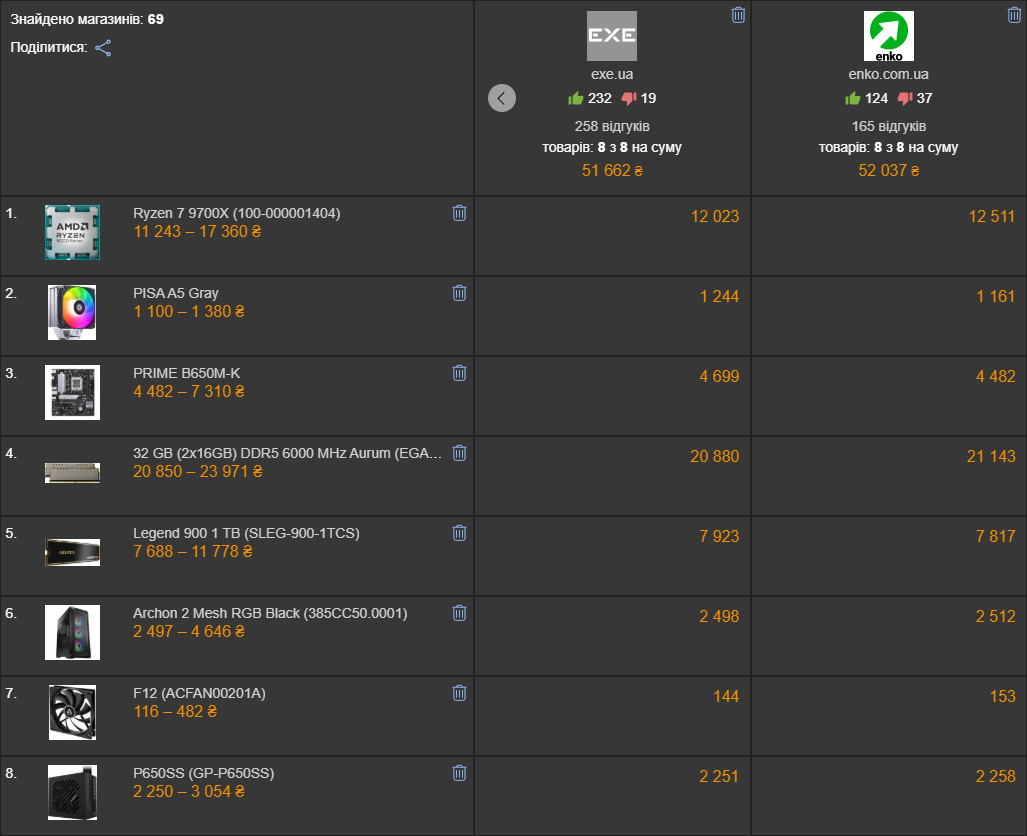
Task: Open Archon 2 Mesh case thumbnail
Action: coord(72,632)
